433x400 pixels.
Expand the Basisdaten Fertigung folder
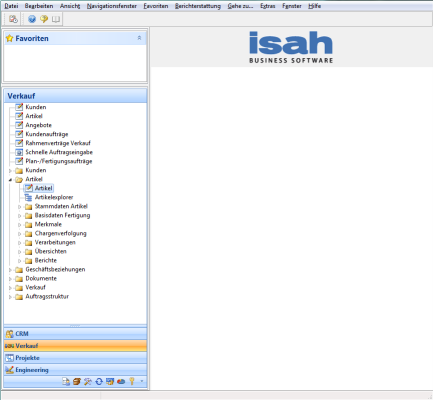tap(20, 216)
